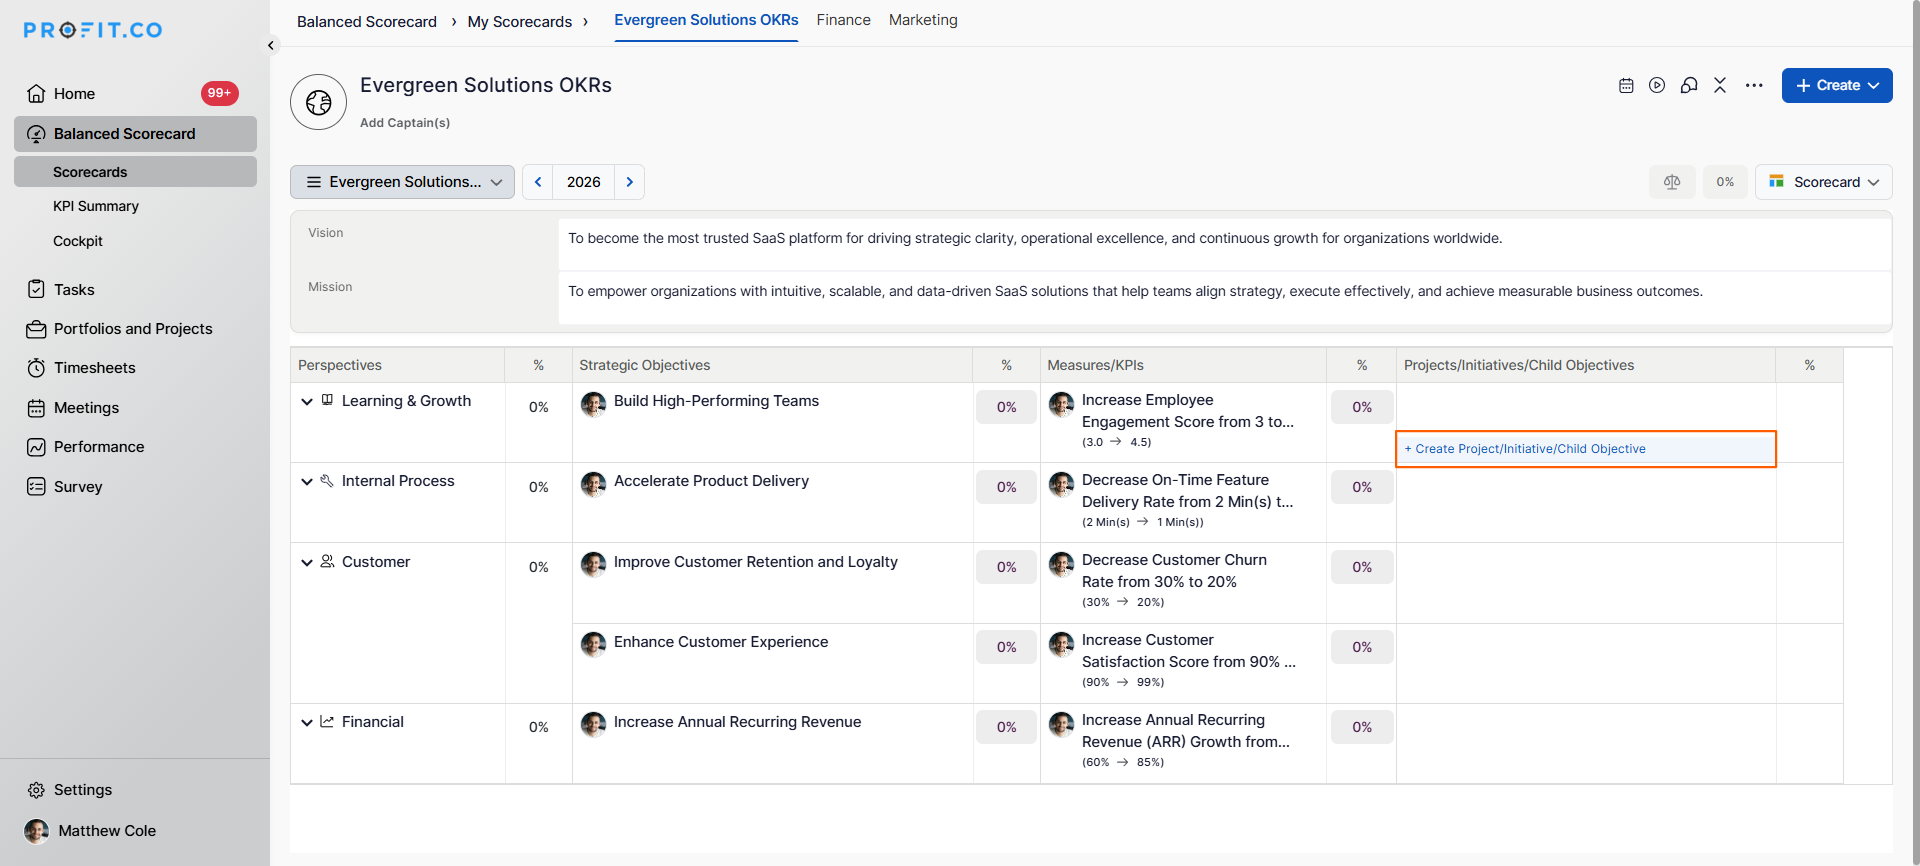
Task: Open the three-dot more options menu
Action: pyautogui.click(x=1754, y=86)
